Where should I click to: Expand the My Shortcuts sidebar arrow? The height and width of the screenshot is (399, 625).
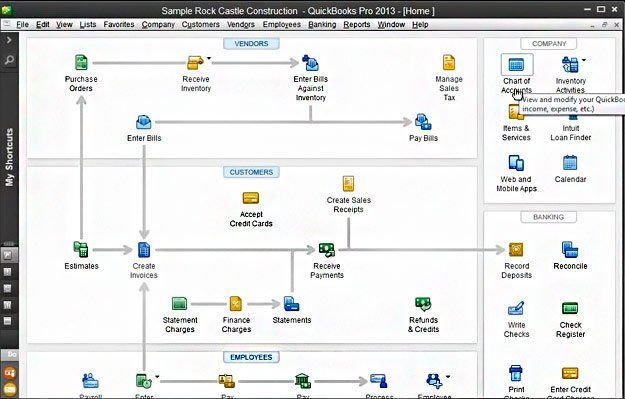[9, 40]
